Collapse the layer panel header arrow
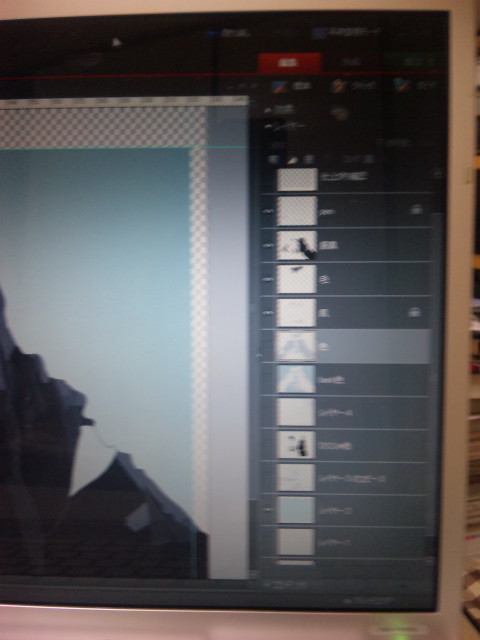The image size is (480, 640). (267, 127)
